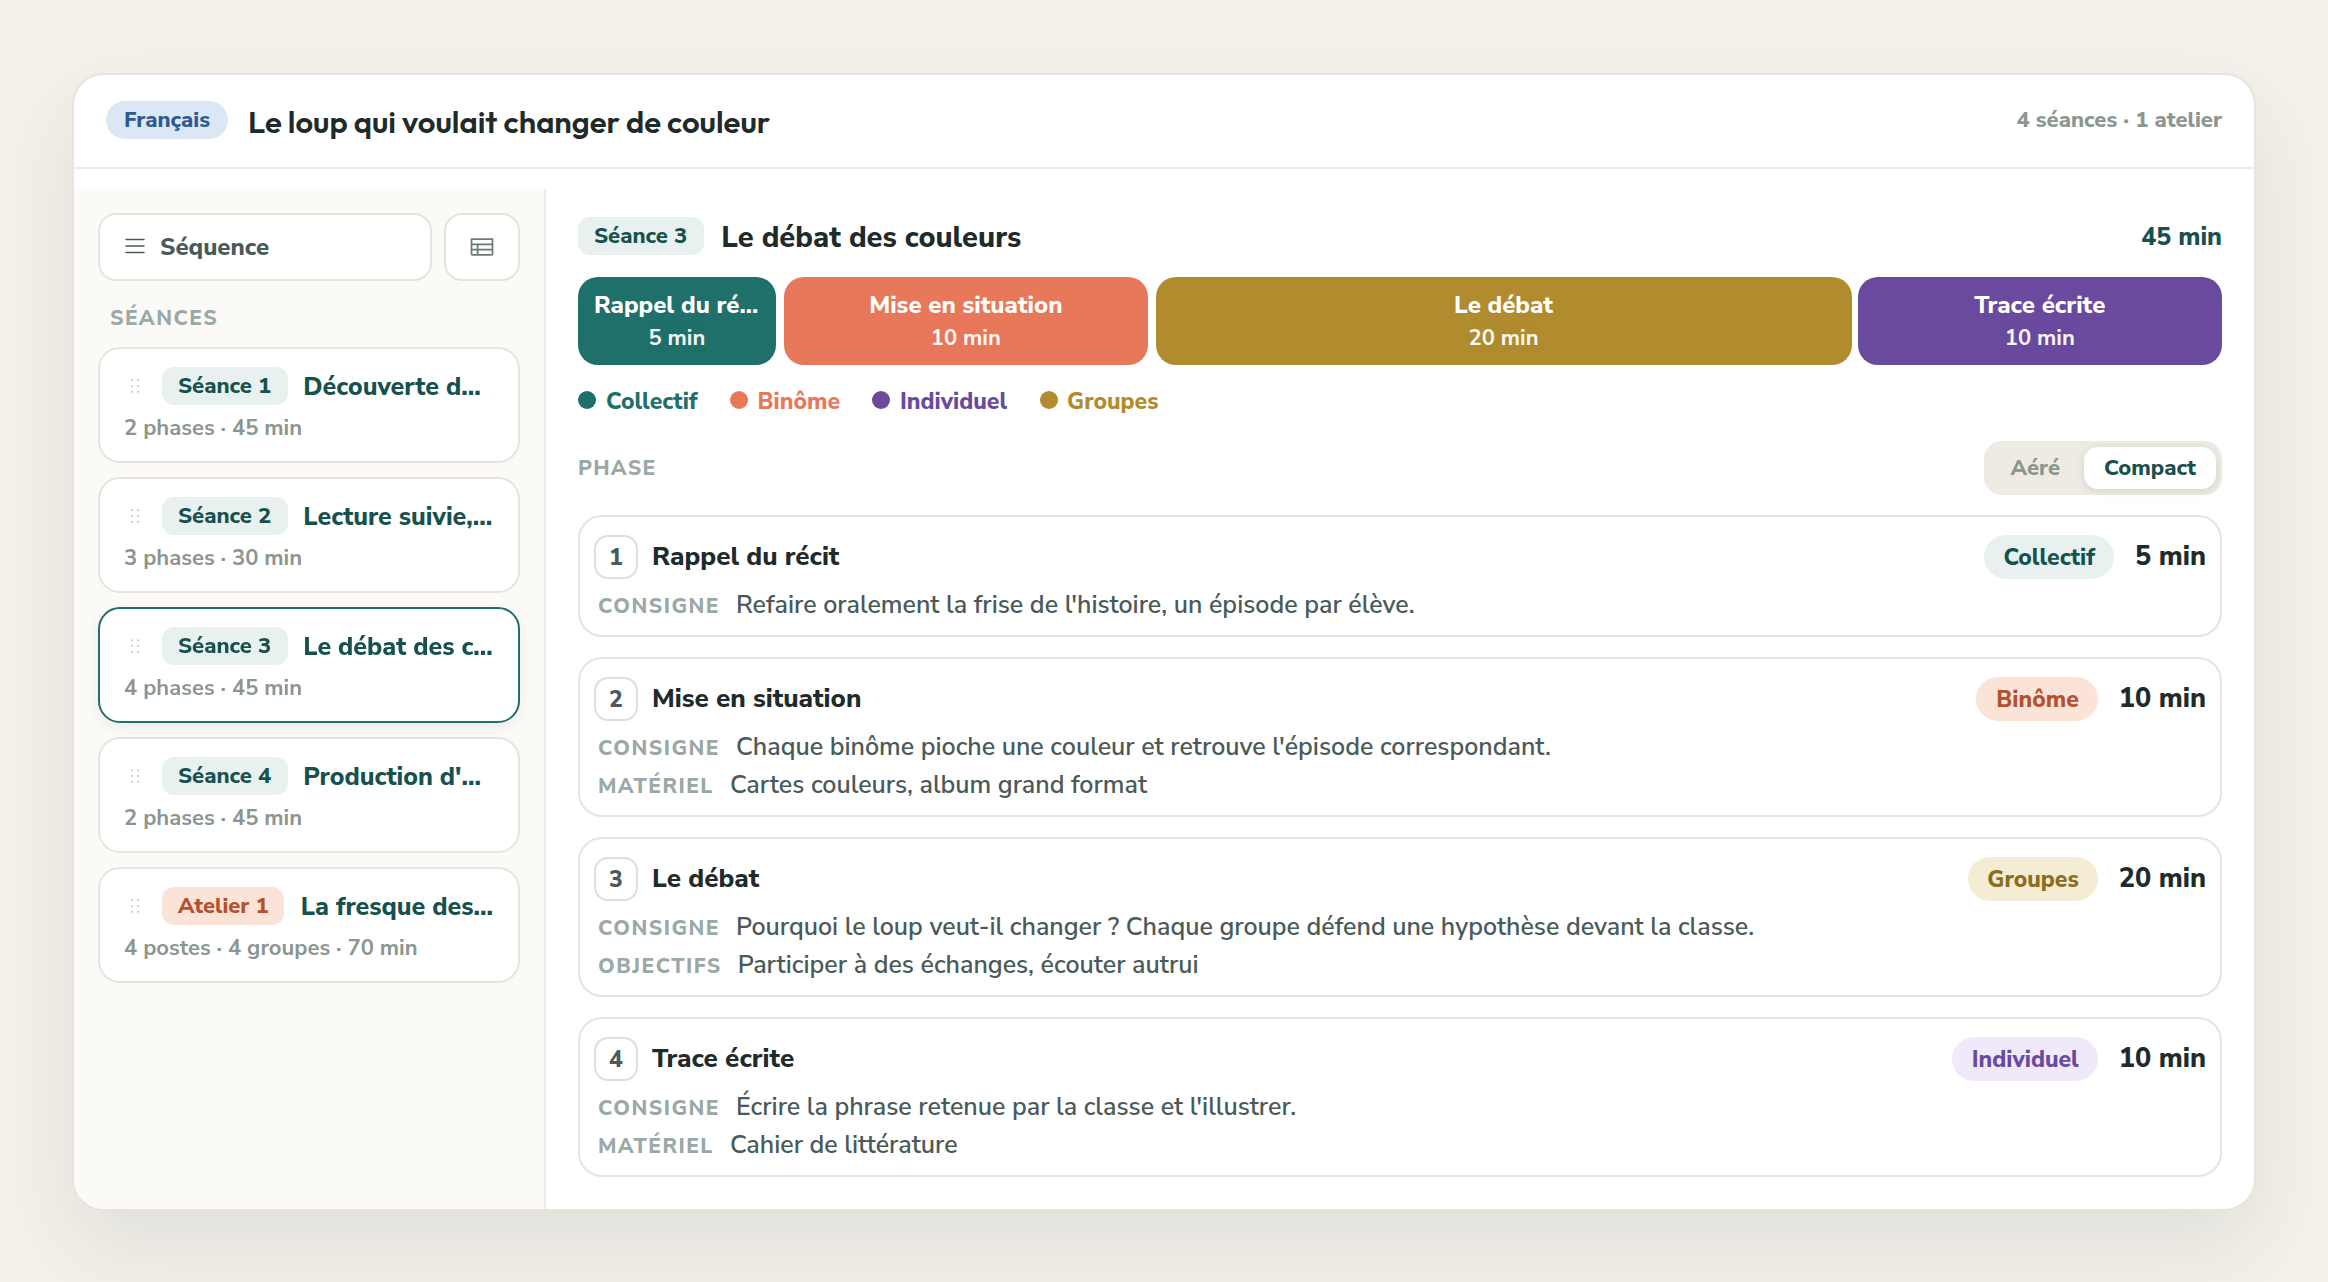Image resolution: width=2328 pixels, height=1282 pixels.
Task: Expand phase 1 Rappel du récit card
Action: click(x=1399, y=576)
